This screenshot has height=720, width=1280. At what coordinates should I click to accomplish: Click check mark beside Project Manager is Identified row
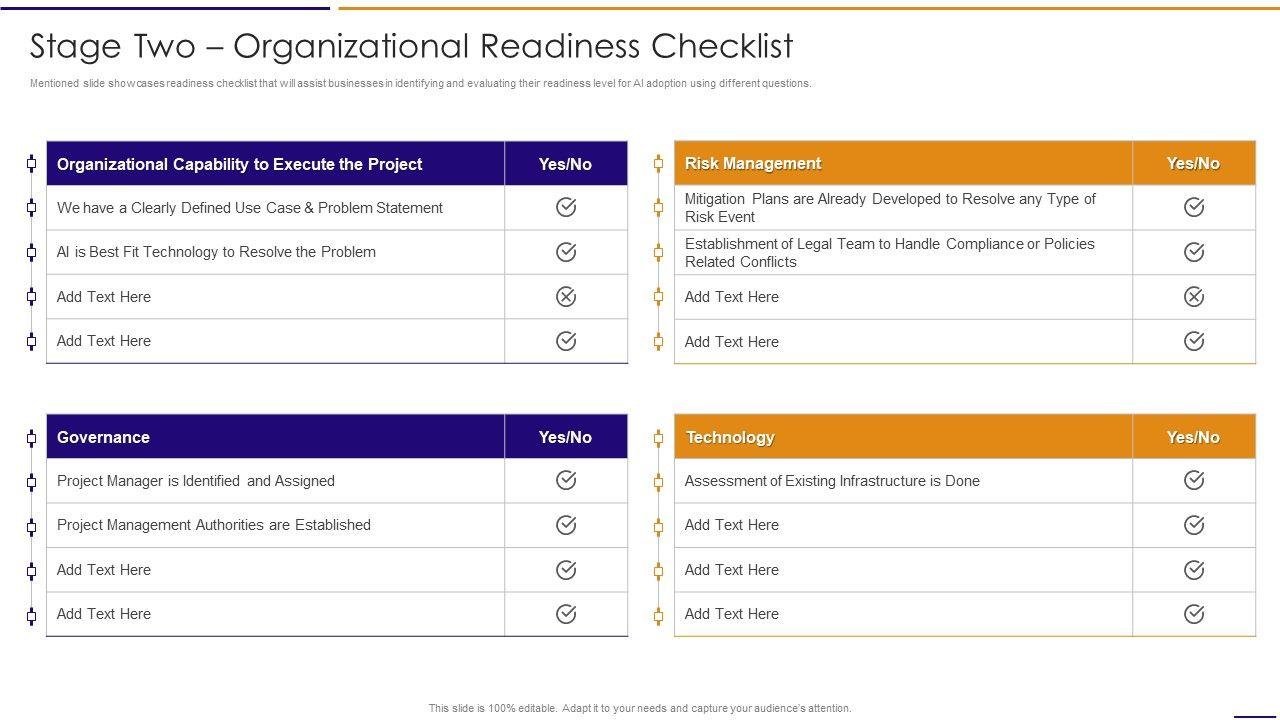click(566, 481)
